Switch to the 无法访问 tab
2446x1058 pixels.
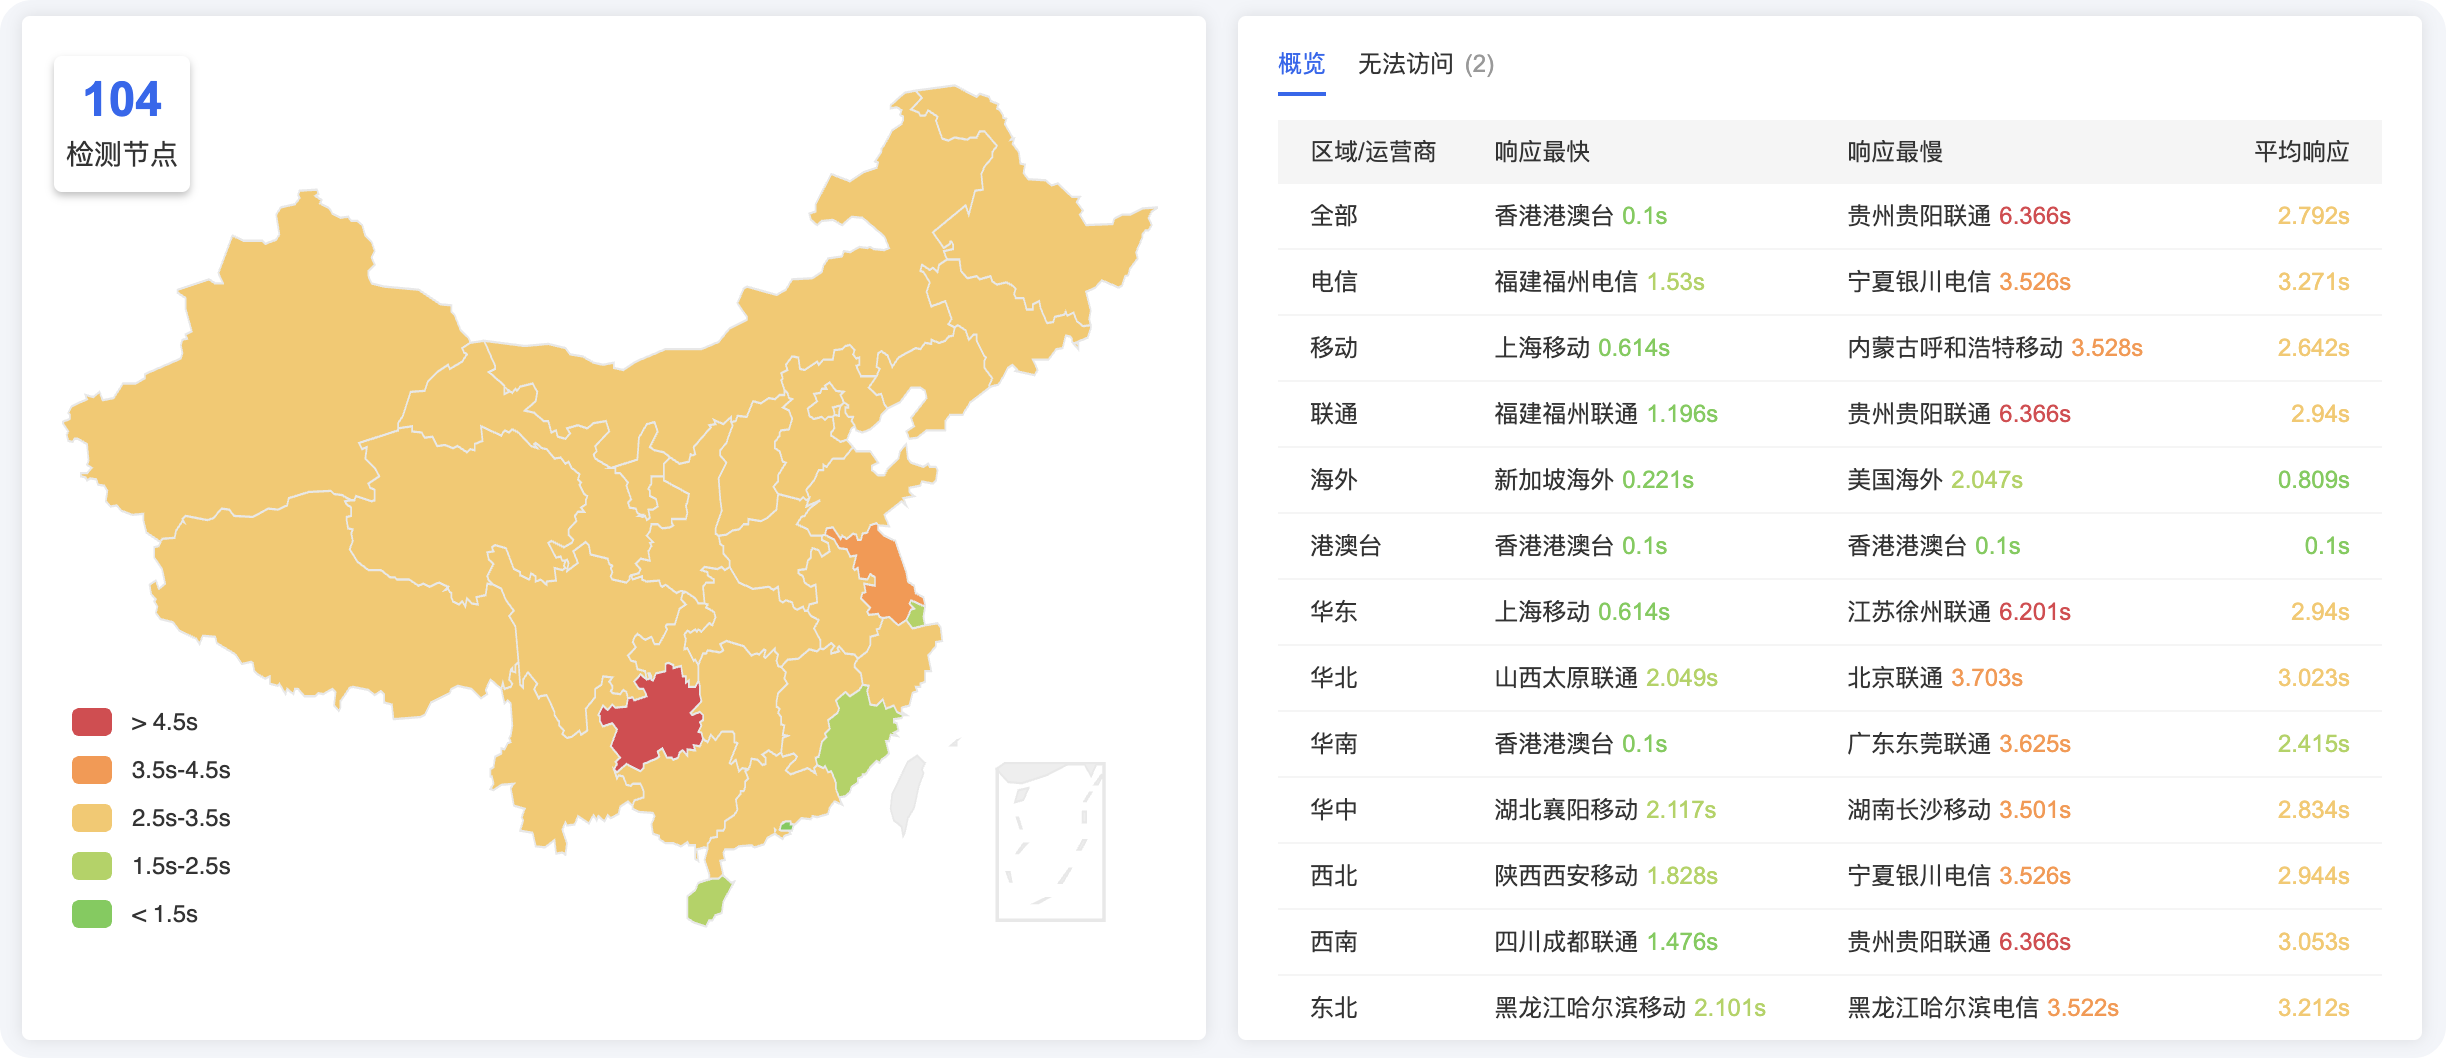1425,65
